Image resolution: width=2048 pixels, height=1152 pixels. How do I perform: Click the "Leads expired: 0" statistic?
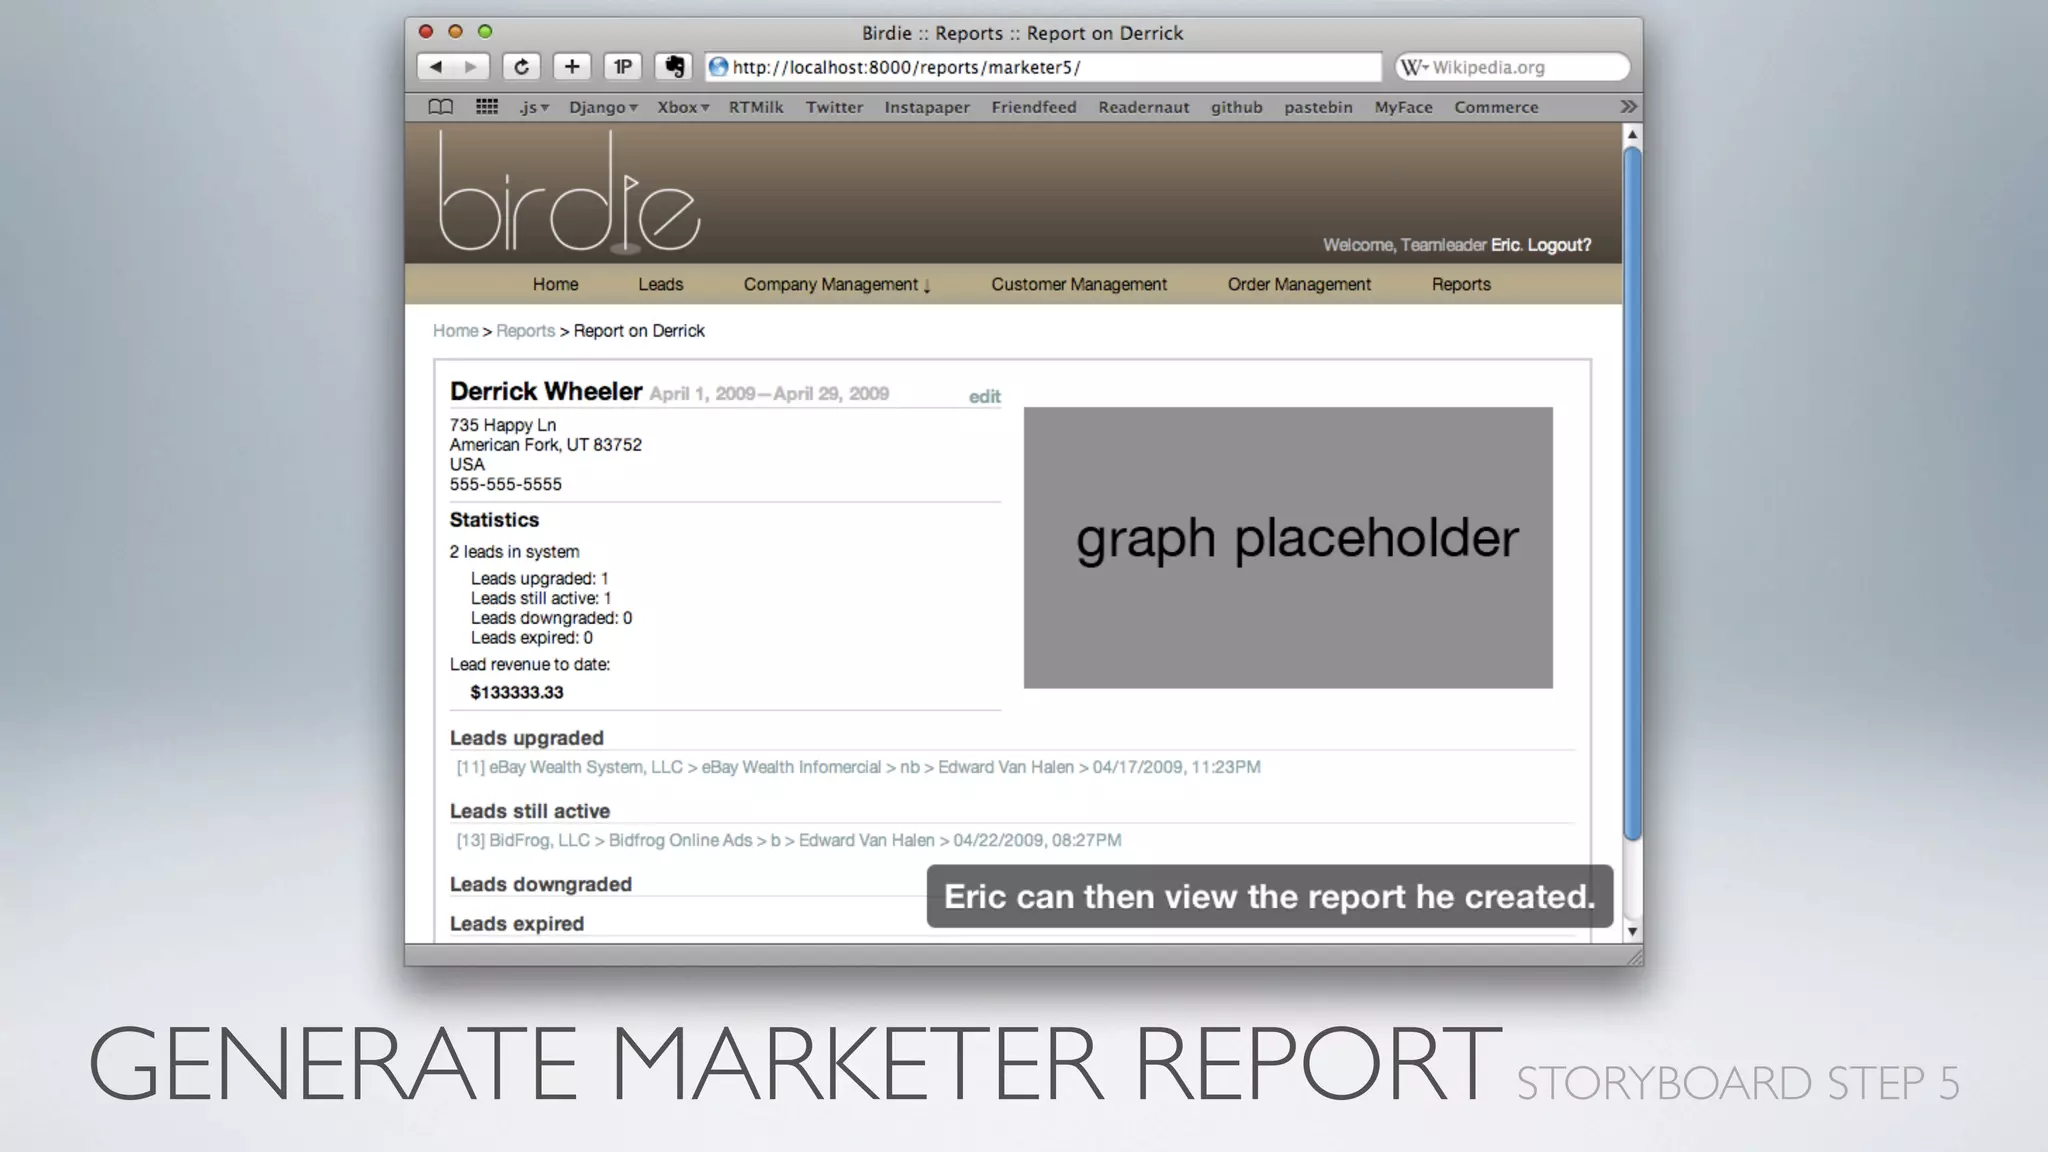tap(531, 638)
